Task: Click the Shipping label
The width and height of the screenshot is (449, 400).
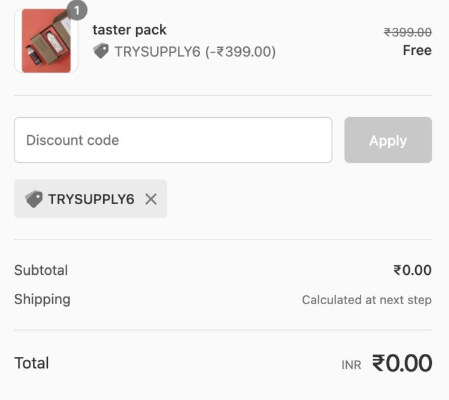Action: pos(42,299)
